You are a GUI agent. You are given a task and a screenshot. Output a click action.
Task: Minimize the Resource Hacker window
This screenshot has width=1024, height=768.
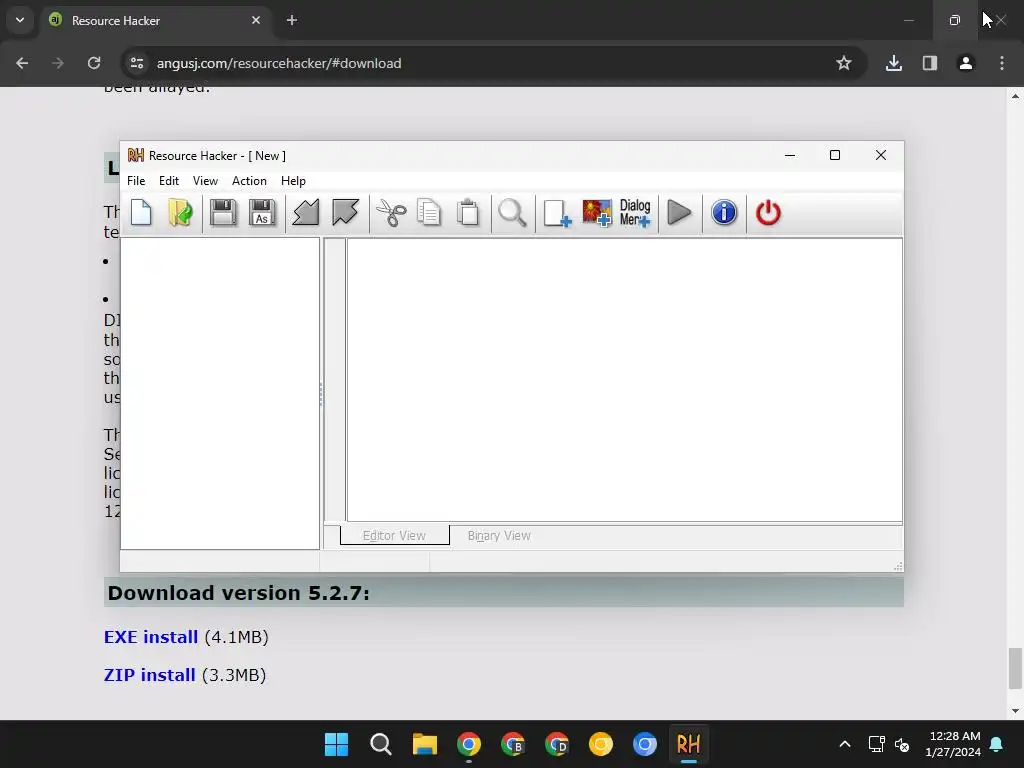tap(790, 155)
